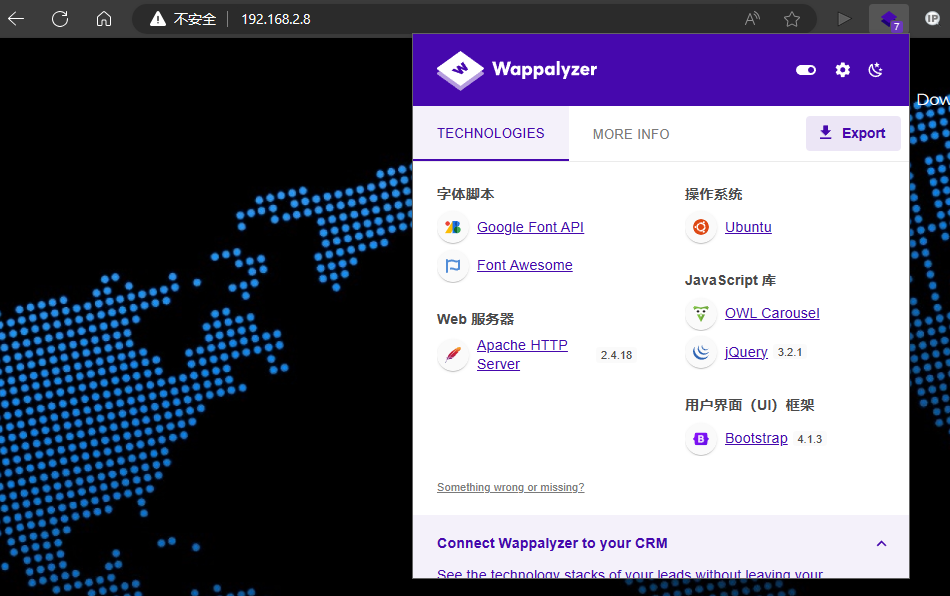
Task: Click the read aloud icon in address bar
Action: (752, 19)
